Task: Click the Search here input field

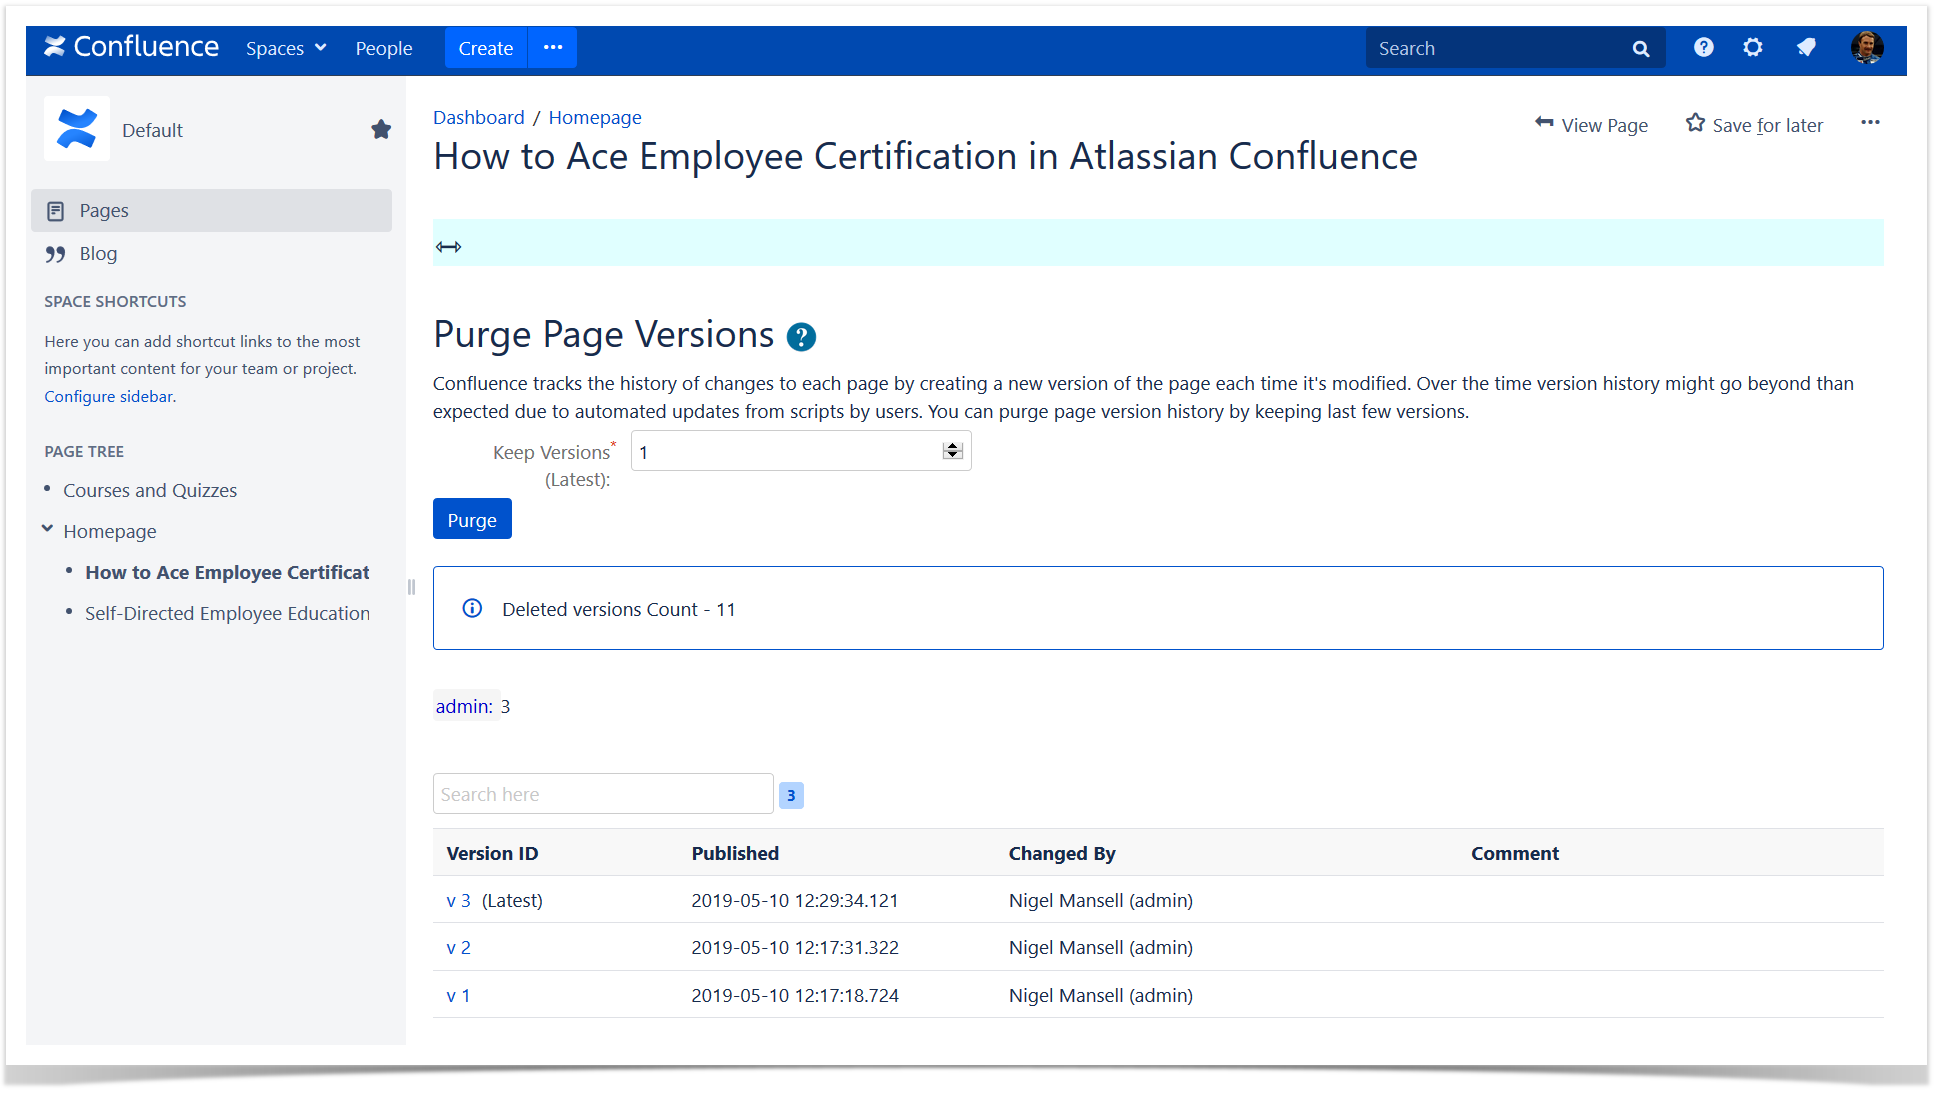Action: (x=603, y=794)
